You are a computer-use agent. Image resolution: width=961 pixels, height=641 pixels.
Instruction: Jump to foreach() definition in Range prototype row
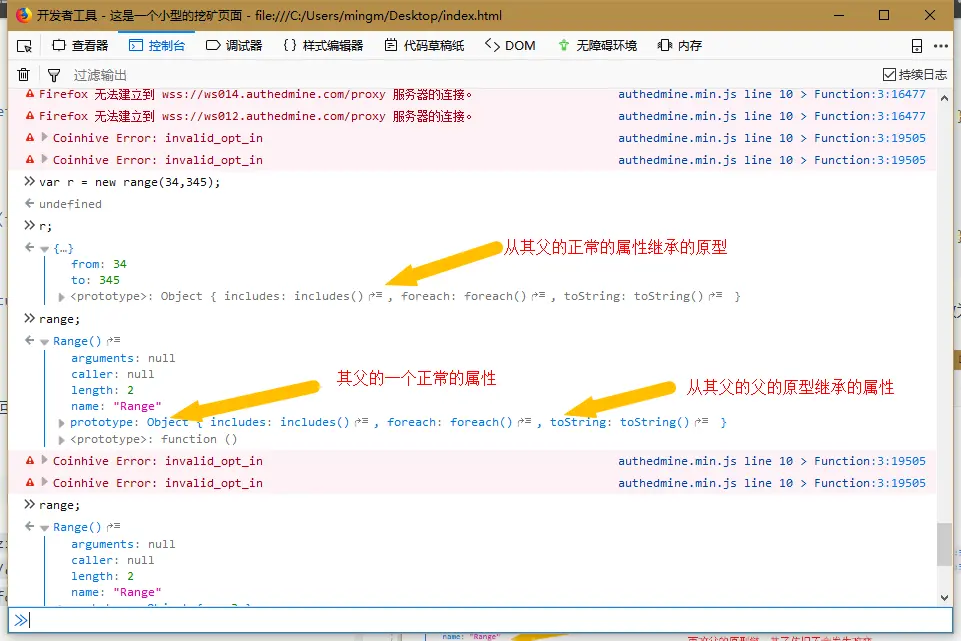click(525, 422)
